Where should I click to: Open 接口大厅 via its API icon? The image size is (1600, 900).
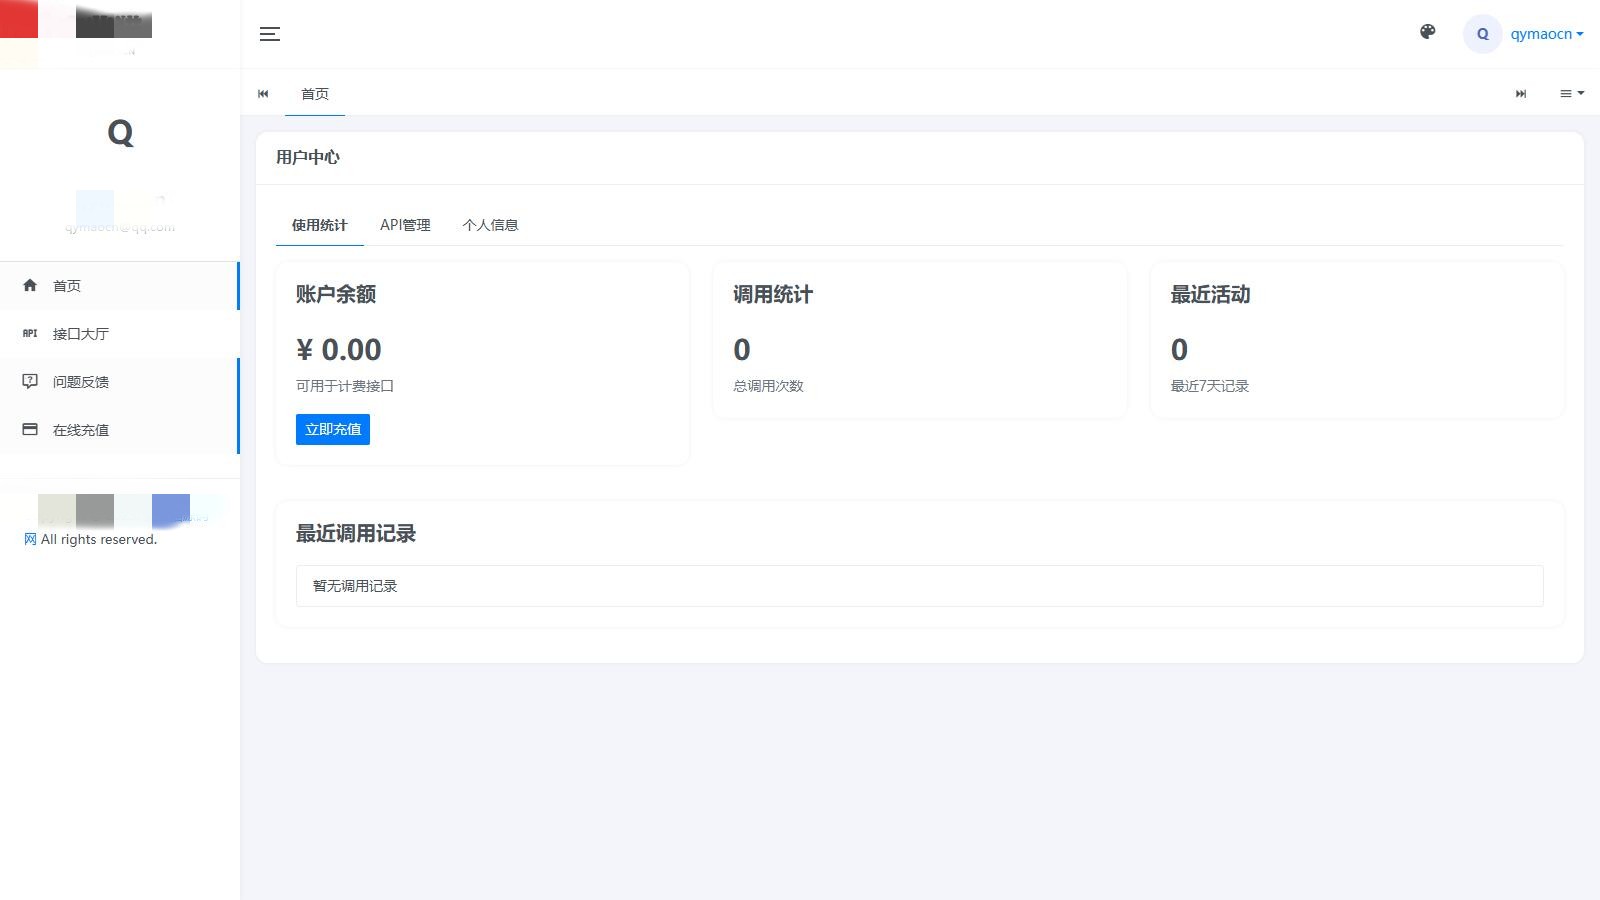[x=30, y=334]
